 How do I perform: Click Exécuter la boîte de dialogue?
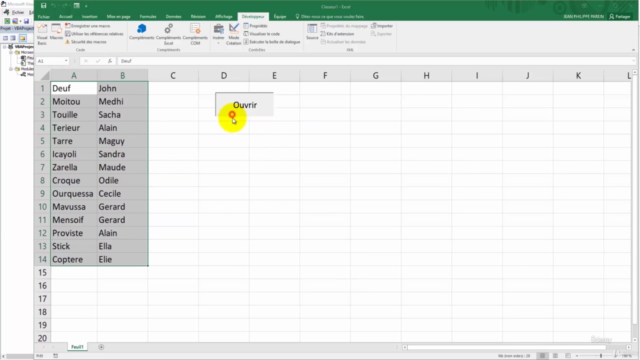pos(272,42)
